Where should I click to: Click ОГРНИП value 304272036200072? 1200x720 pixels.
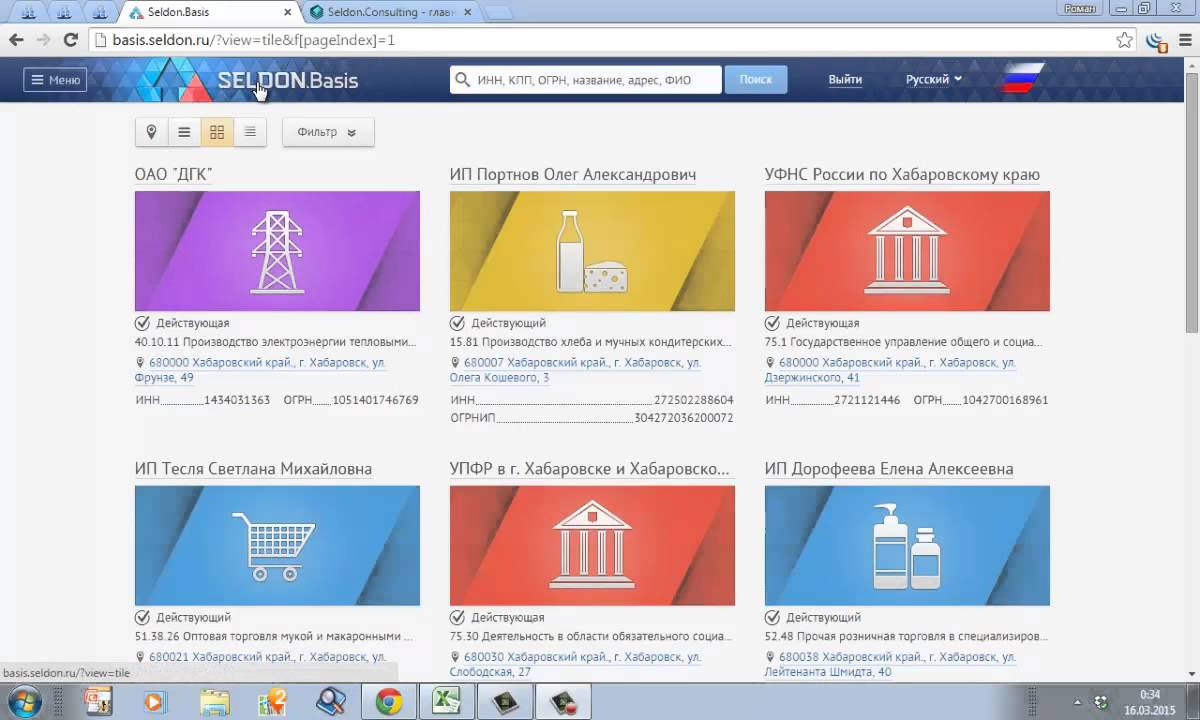[x=684, y=418]
